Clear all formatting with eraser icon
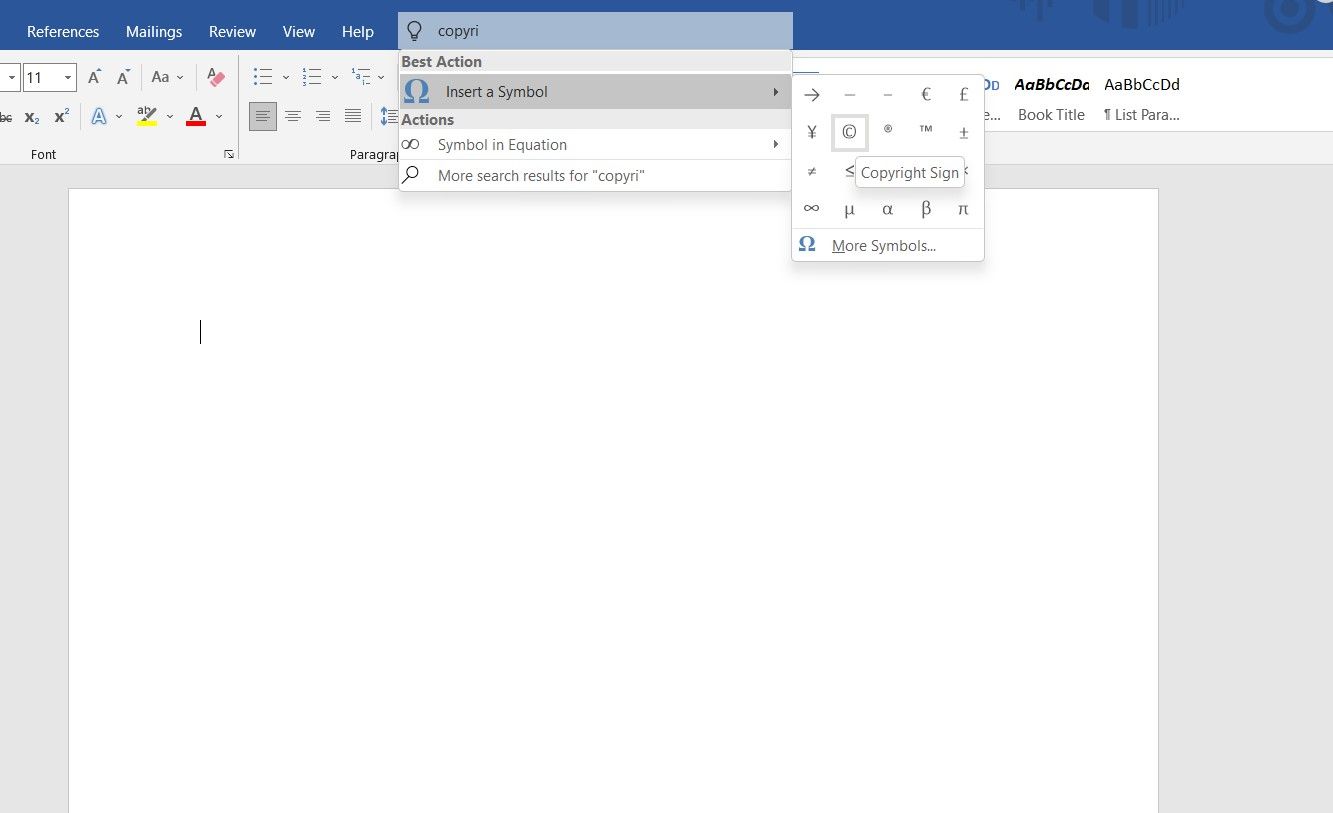1333x813 pixels. point(216,77)
